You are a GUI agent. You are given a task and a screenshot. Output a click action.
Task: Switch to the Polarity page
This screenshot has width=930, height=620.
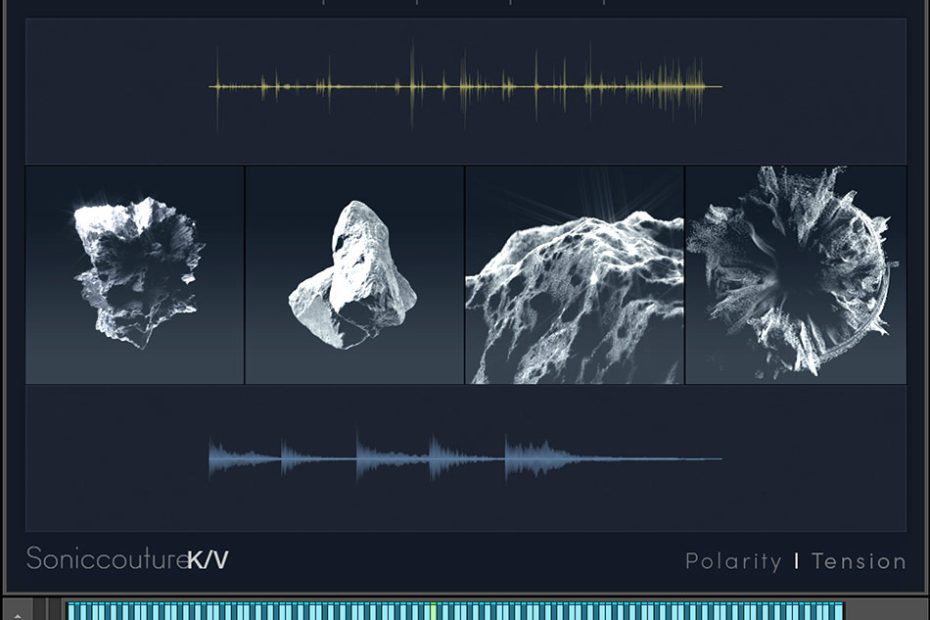[x=733, y=561]
